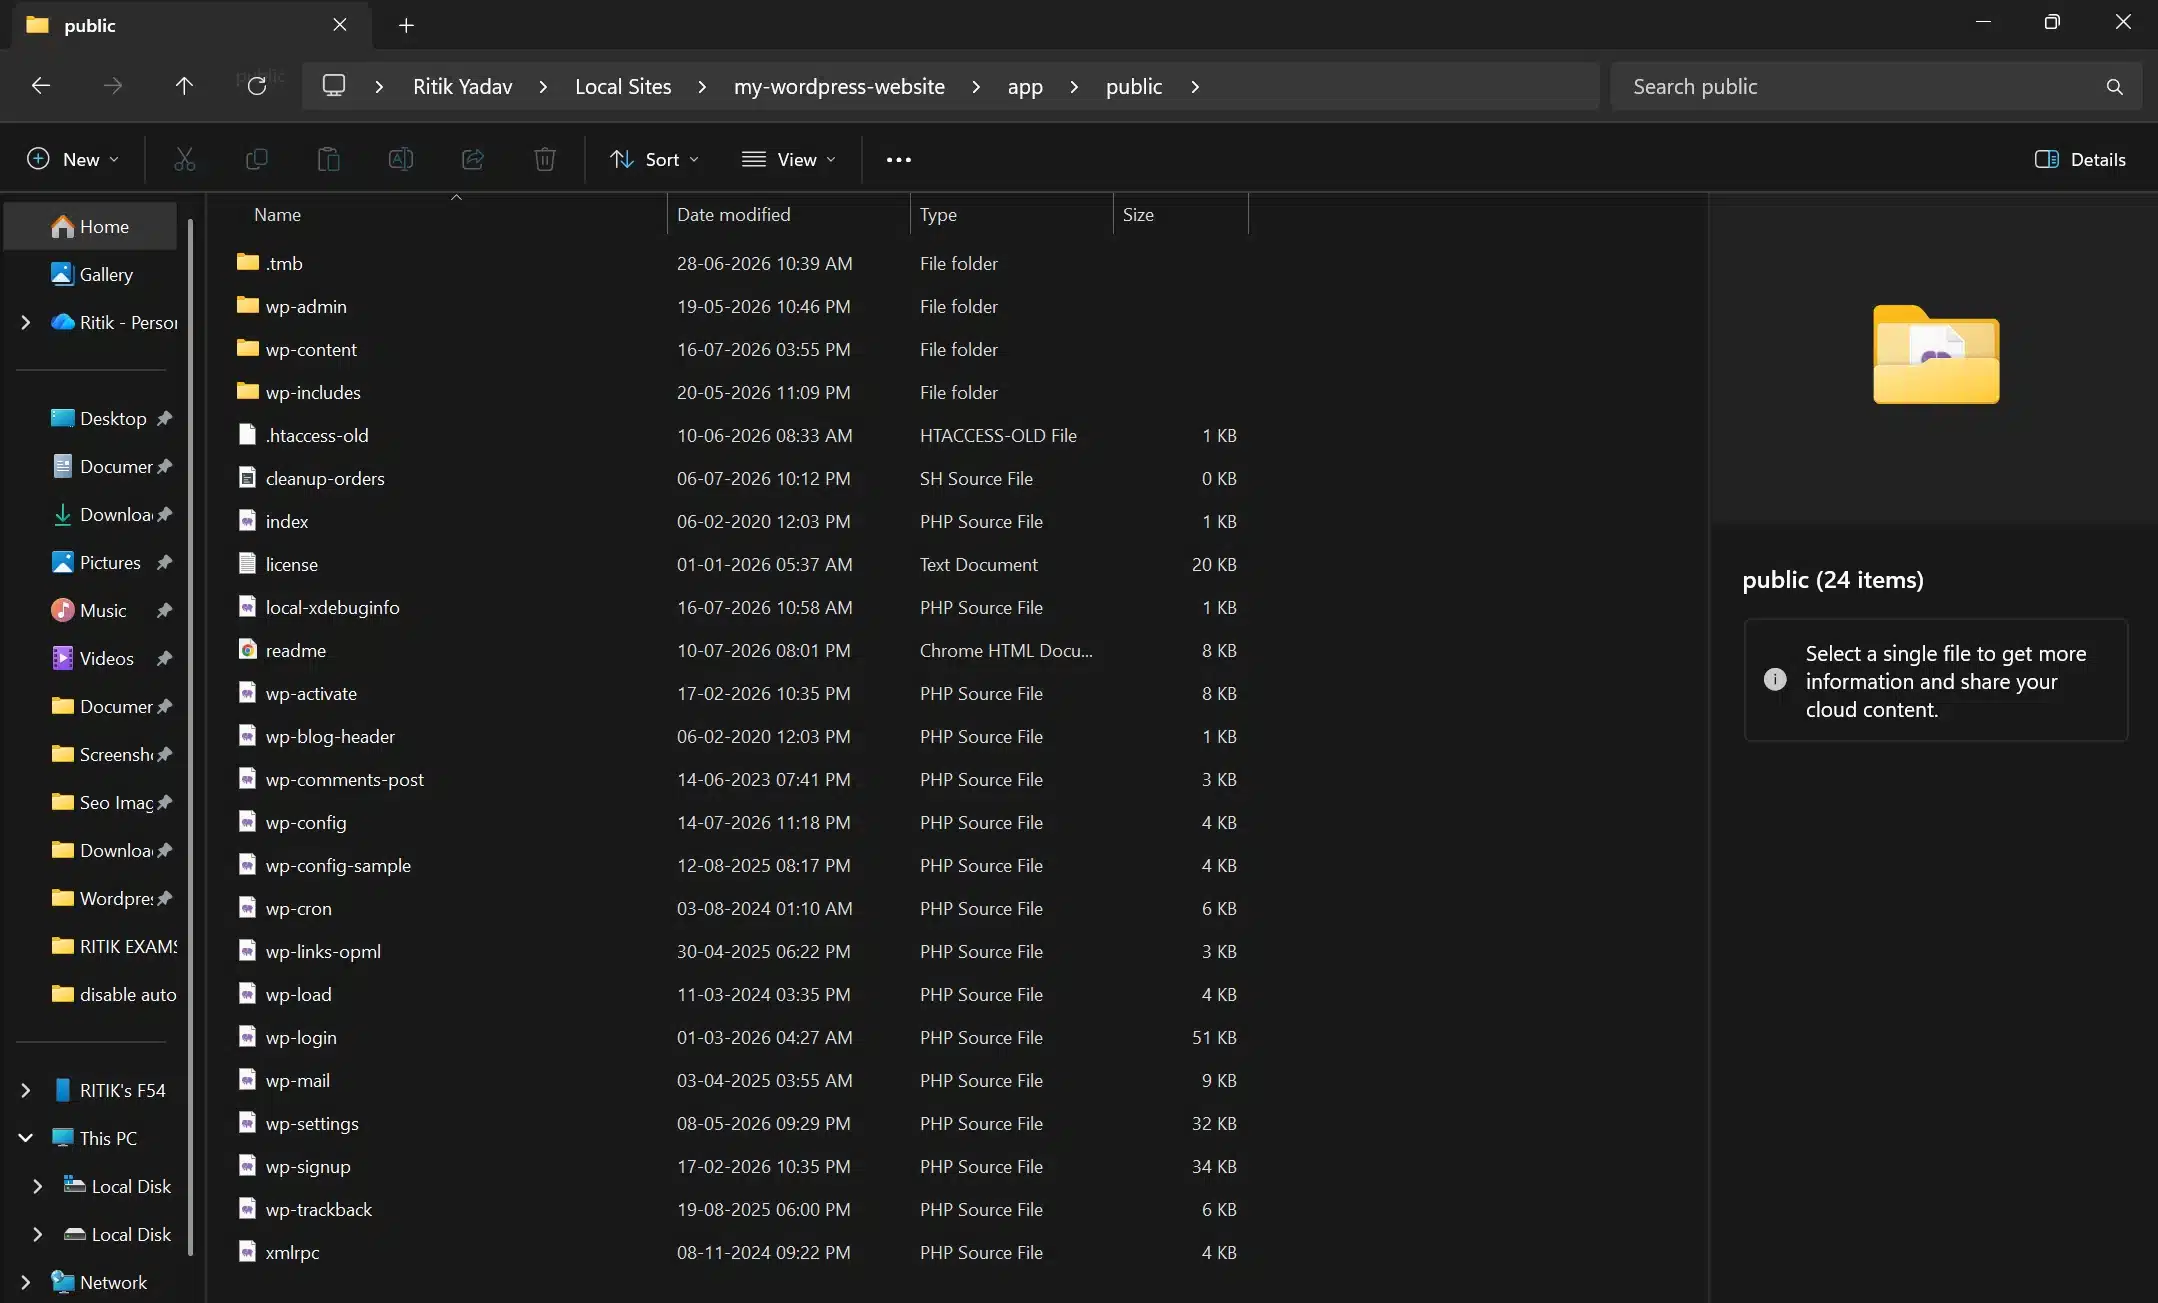Image resolution: width=2158 pixels, height=1303 pixels.
Task: Open the Sort dropdown menu
Action: [x=654, y=159]
